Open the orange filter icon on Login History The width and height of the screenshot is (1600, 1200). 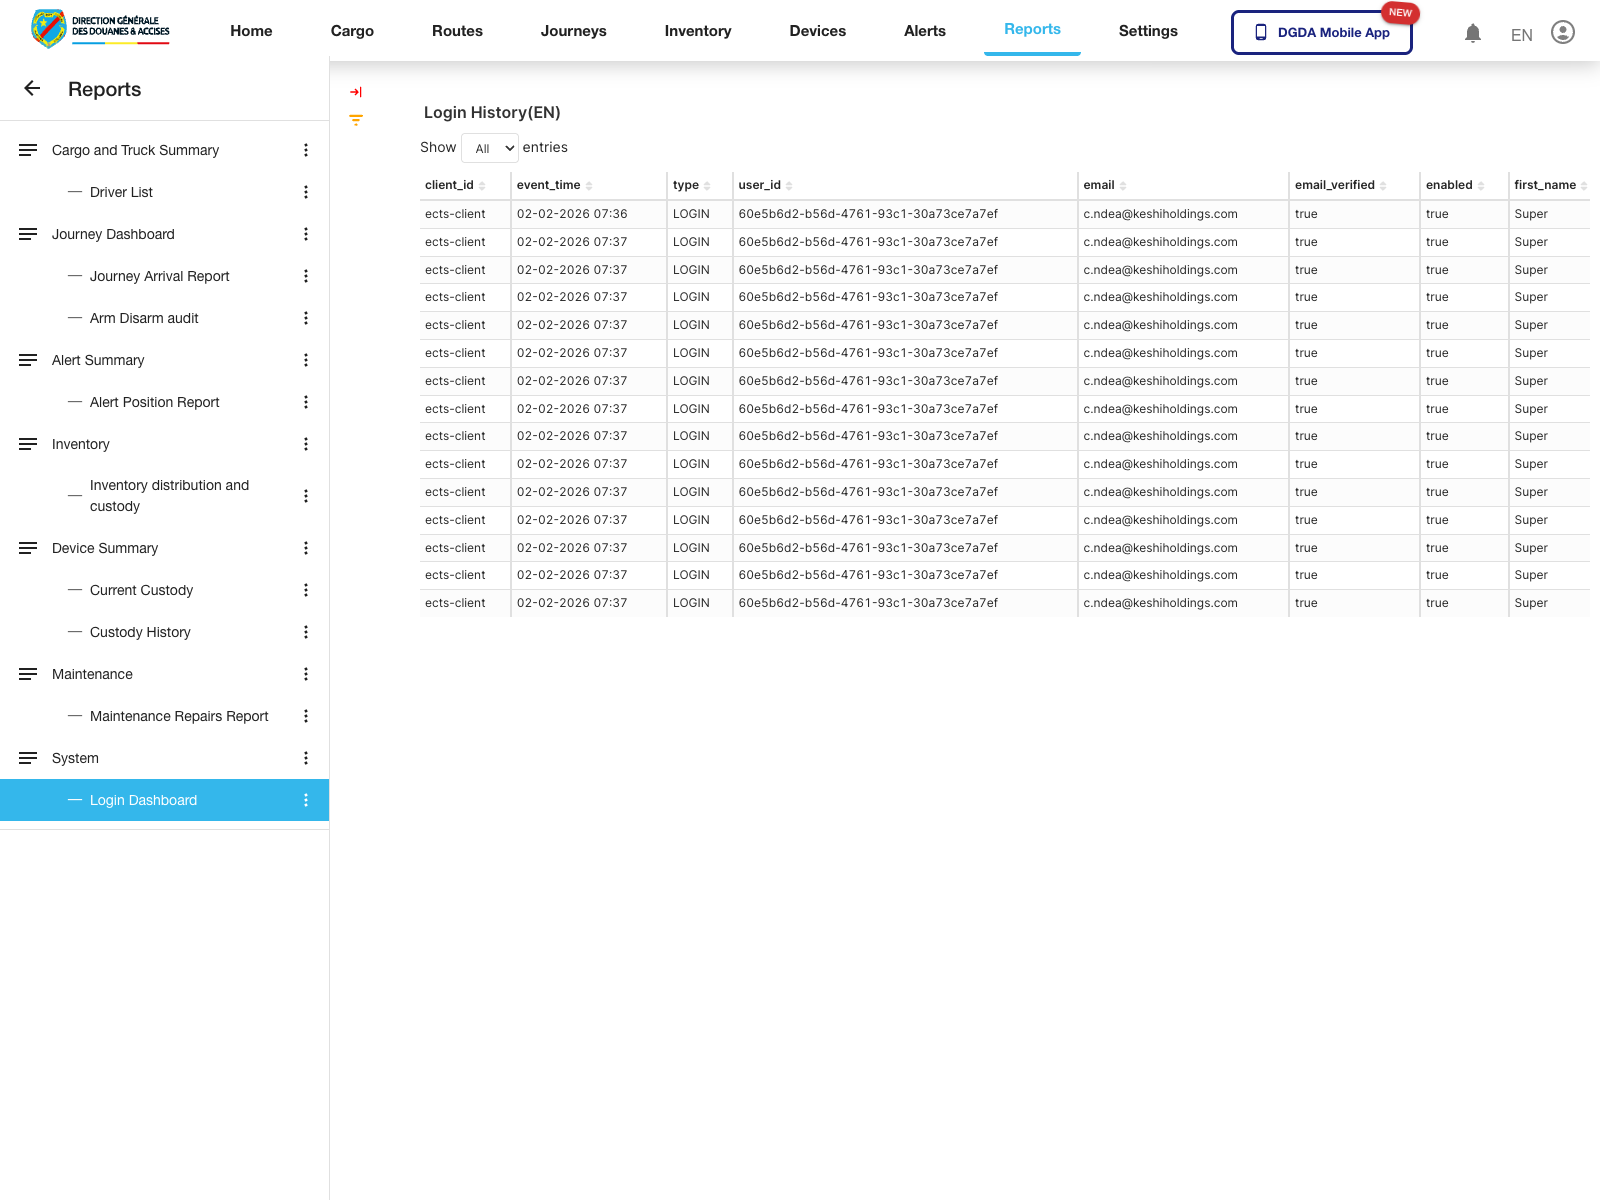pos(356,120)
